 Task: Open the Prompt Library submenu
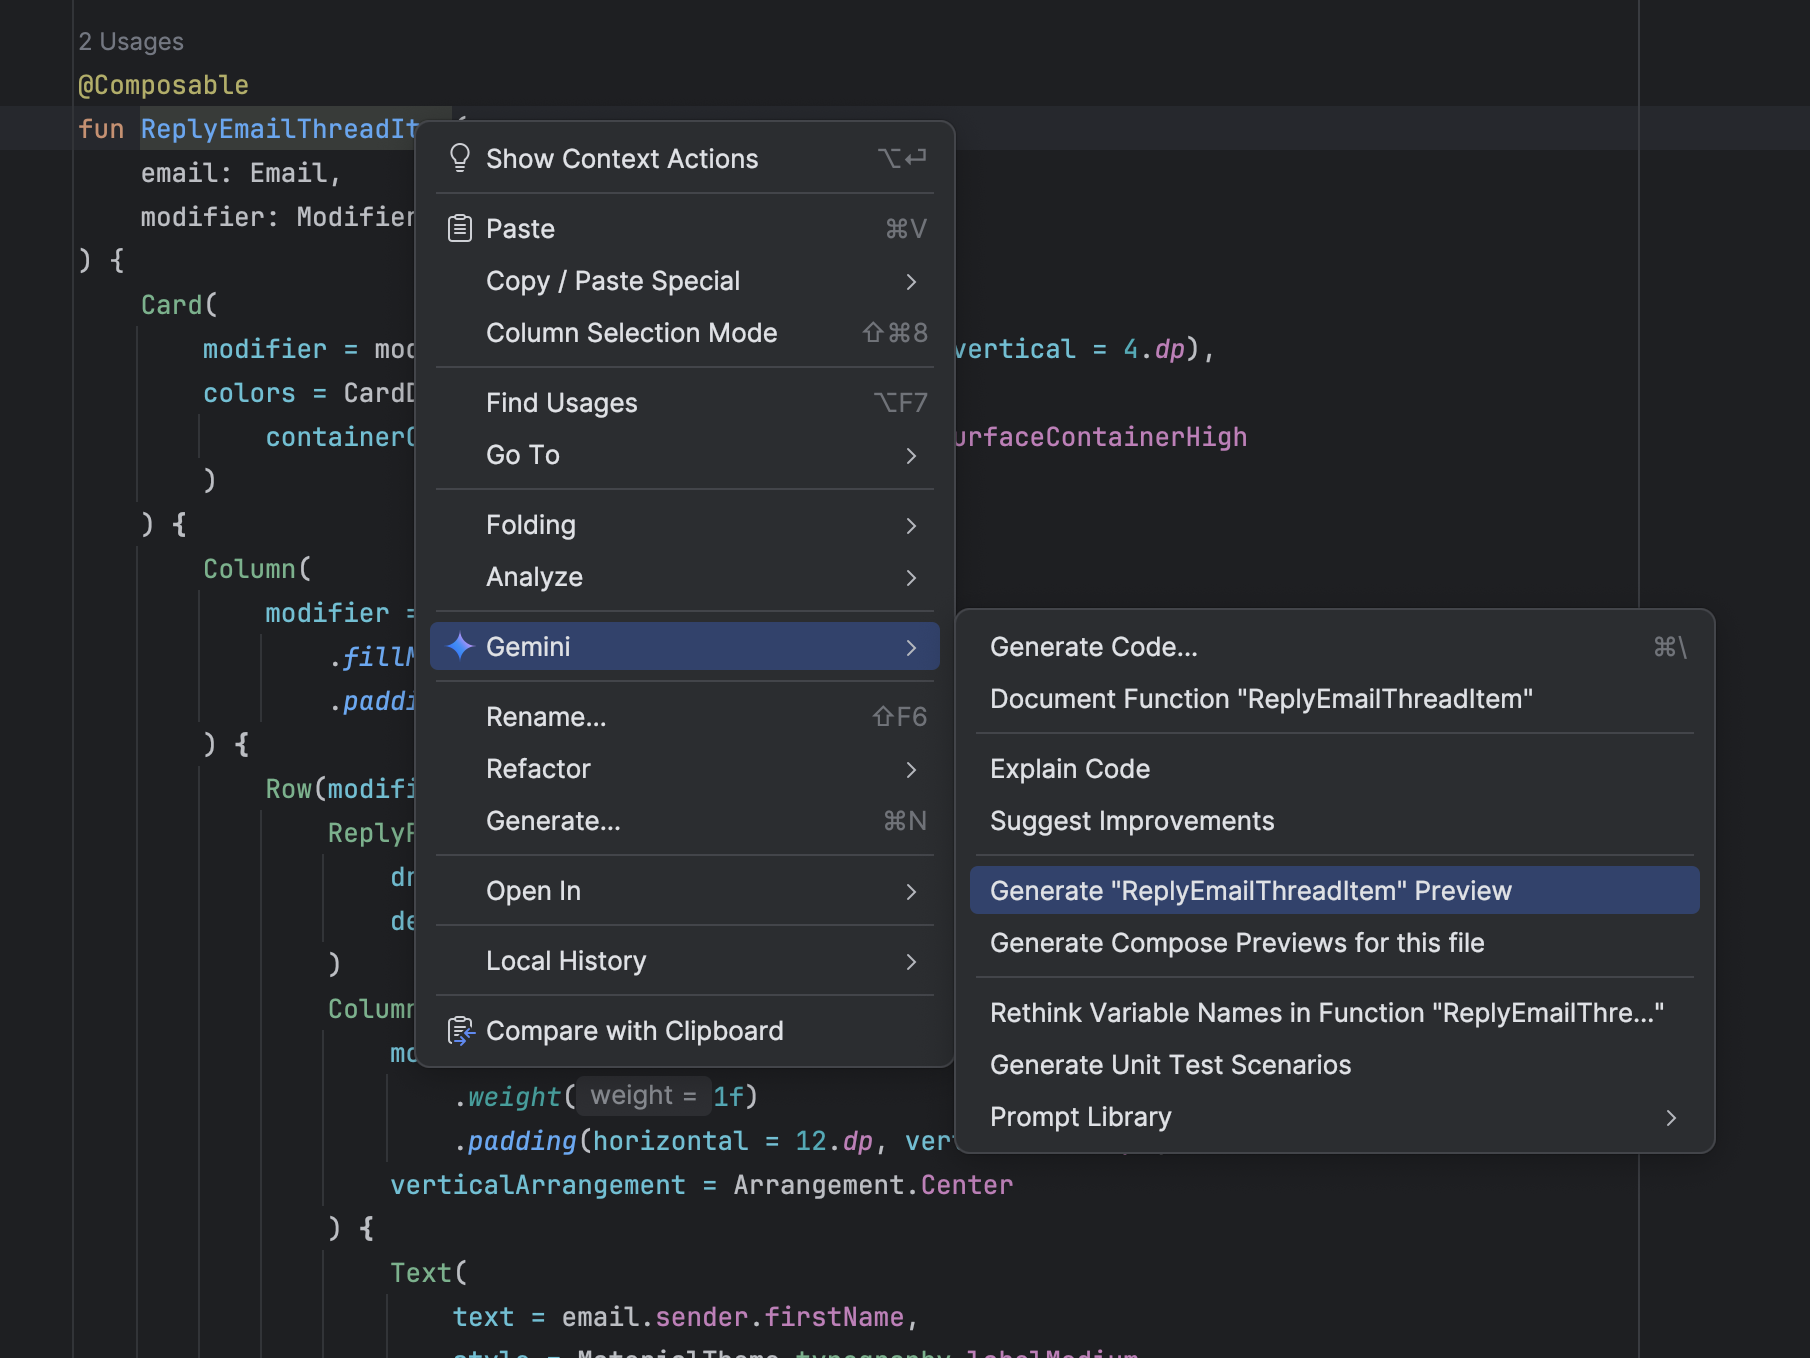pos(1080,1116)
